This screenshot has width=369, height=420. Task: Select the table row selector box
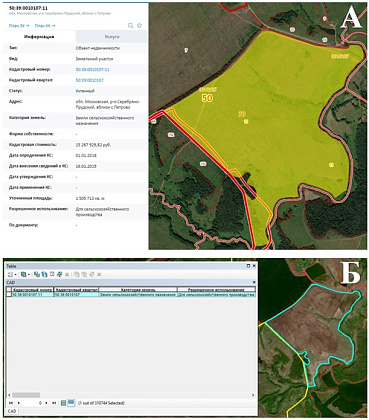pyautogui.click(x=9, y=295)
